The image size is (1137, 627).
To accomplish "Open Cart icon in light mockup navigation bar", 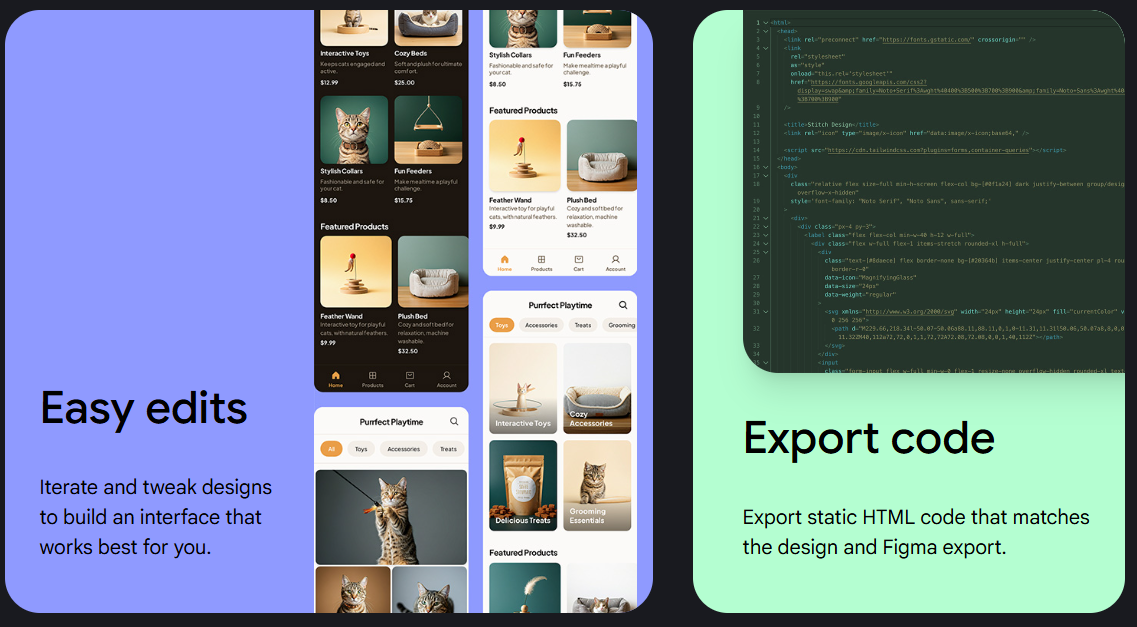I will (578, 260).
